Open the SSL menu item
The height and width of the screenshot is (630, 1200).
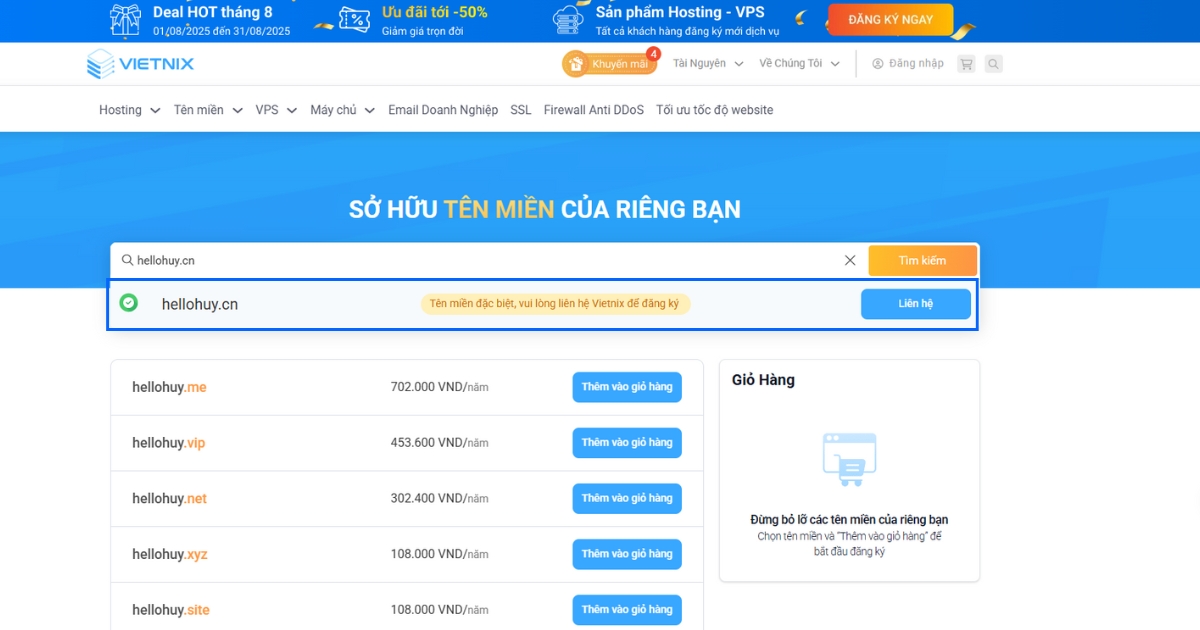tap(520, 110)
